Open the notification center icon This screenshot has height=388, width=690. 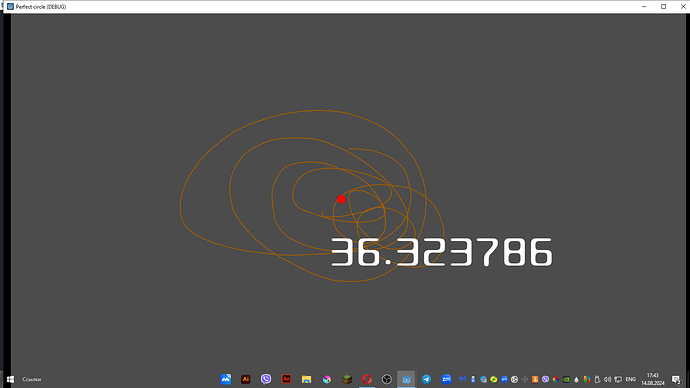(677, 379)
